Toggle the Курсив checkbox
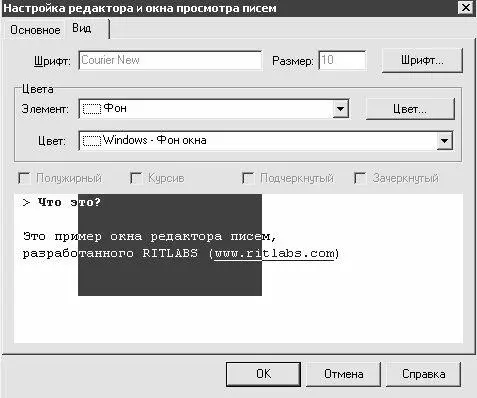The width and height of the screenshot is (477, 398). [x=136, y=178]
